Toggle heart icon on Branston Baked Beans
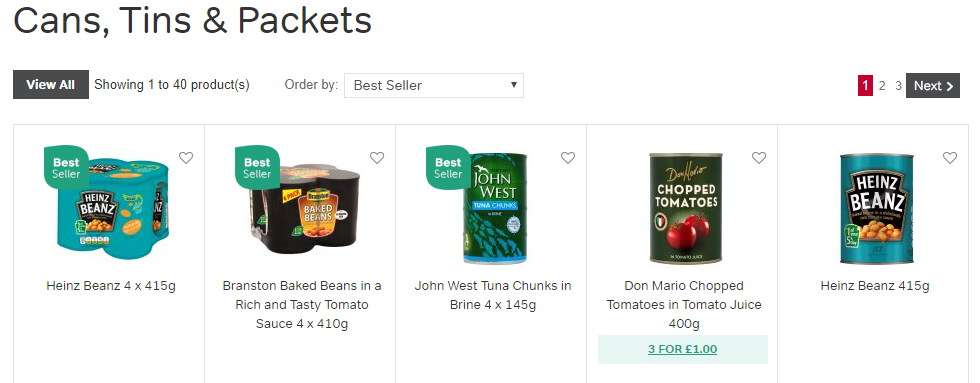980x383 pixels. [377, 158]
